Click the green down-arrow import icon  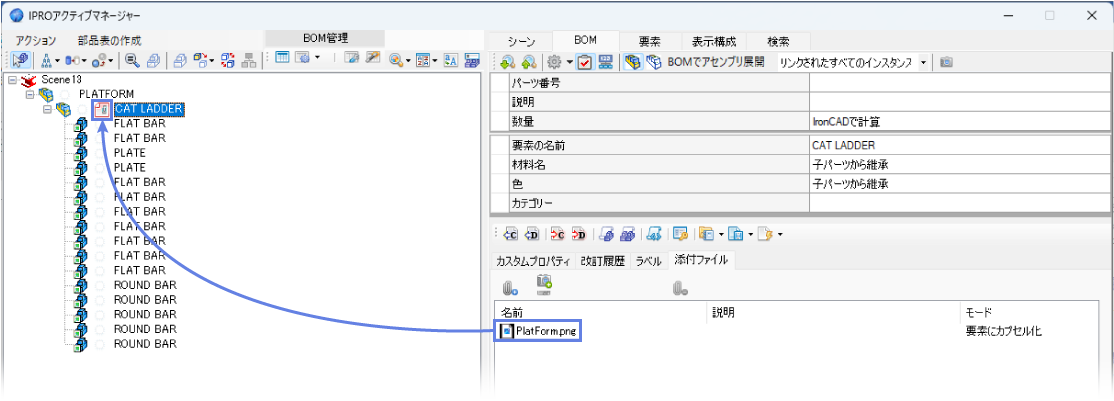click(x=506, y=63)
